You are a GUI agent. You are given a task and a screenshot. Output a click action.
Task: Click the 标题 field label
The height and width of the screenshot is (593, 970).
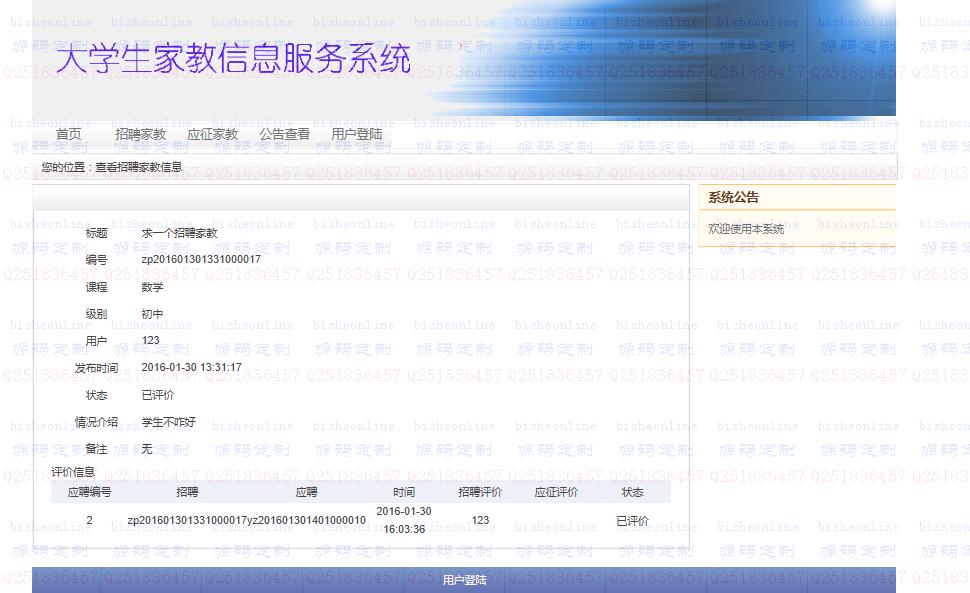coord(97,233)
